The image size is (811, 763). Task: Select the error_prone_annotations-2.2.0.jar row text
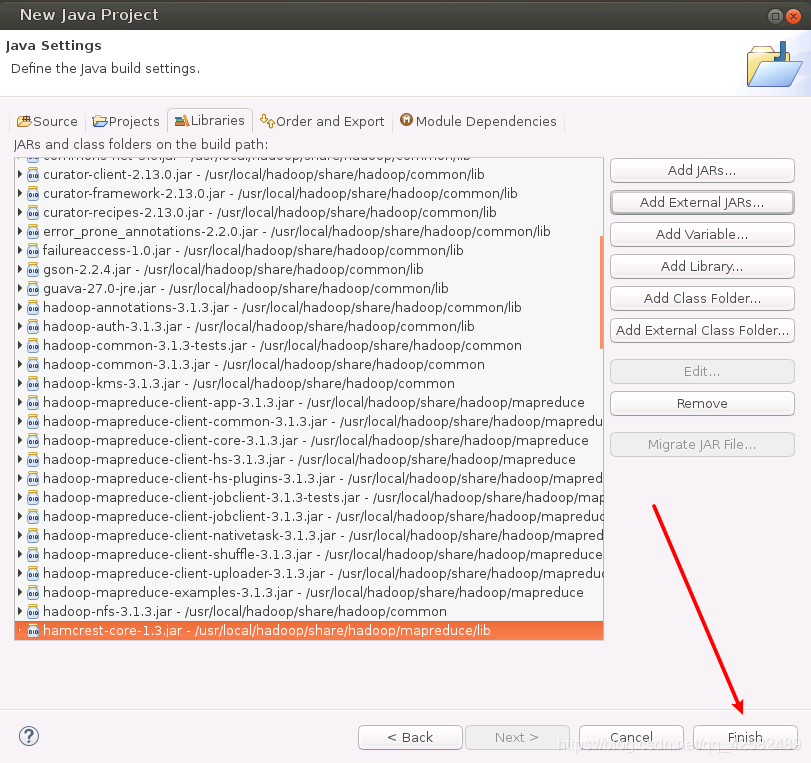(x=297, y=232)
